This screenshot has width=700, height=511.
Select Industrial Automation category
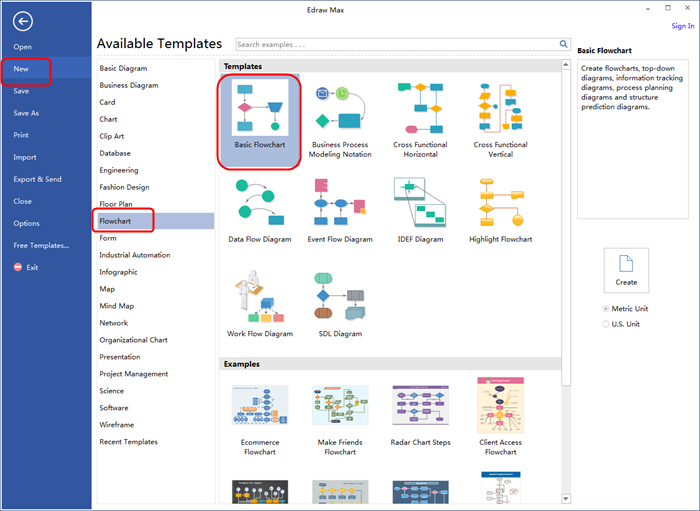[134, 255]
